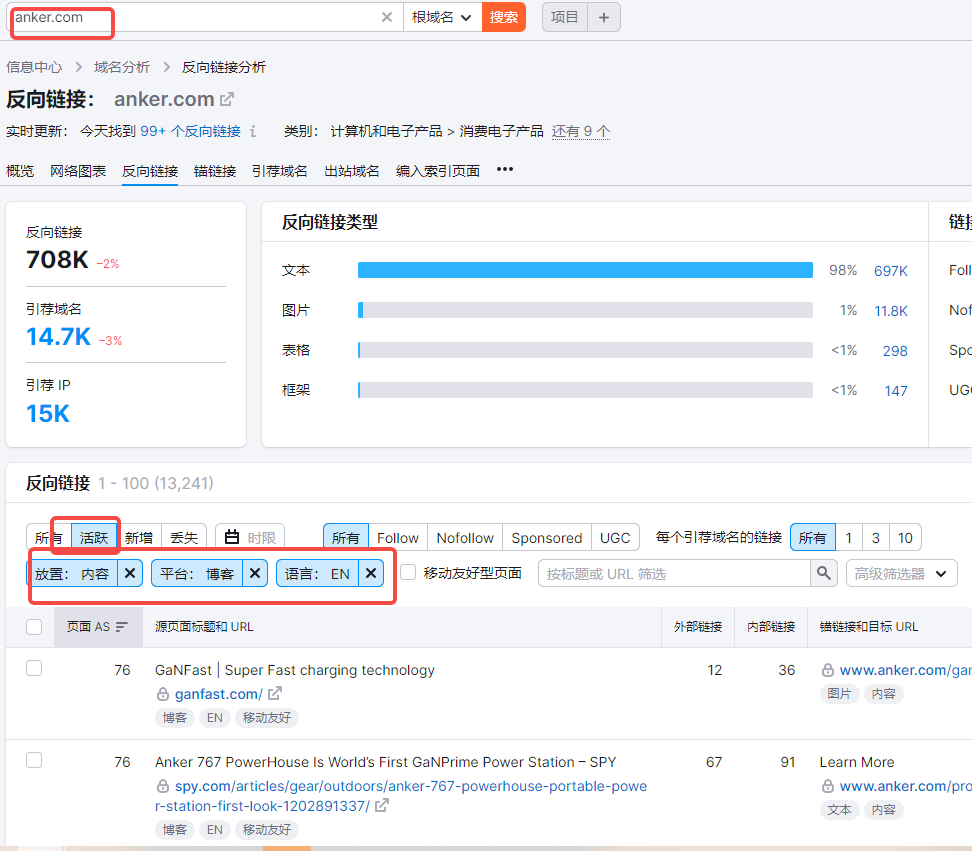The width and height of the screenshot is (972, 851).
Task: Open ganfast.com external link icon
Action: click(275, 694)
